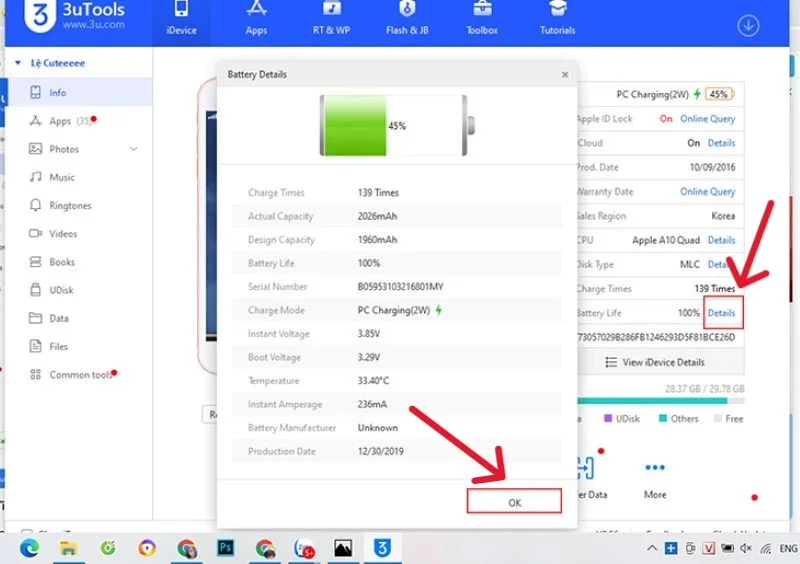This screenshot has width=800, height=564.
Task: Click Online Query for Apple ID Lock
Action: pyautogui.click(x=707, y=119)
